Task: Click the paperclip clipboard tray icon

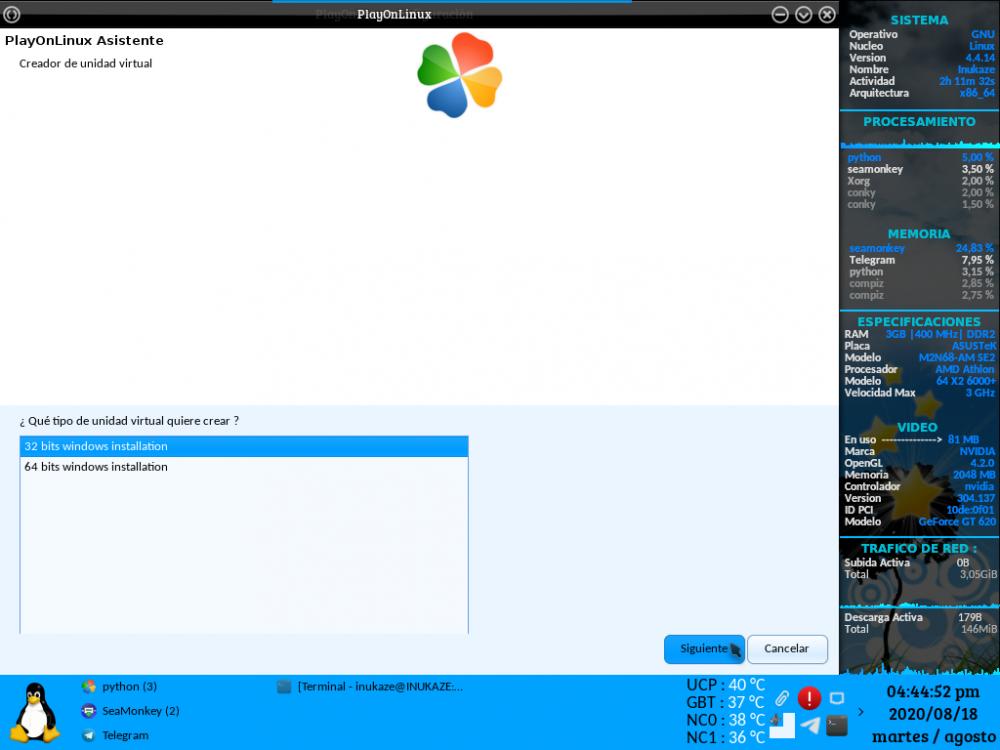Action: [782, 698]
